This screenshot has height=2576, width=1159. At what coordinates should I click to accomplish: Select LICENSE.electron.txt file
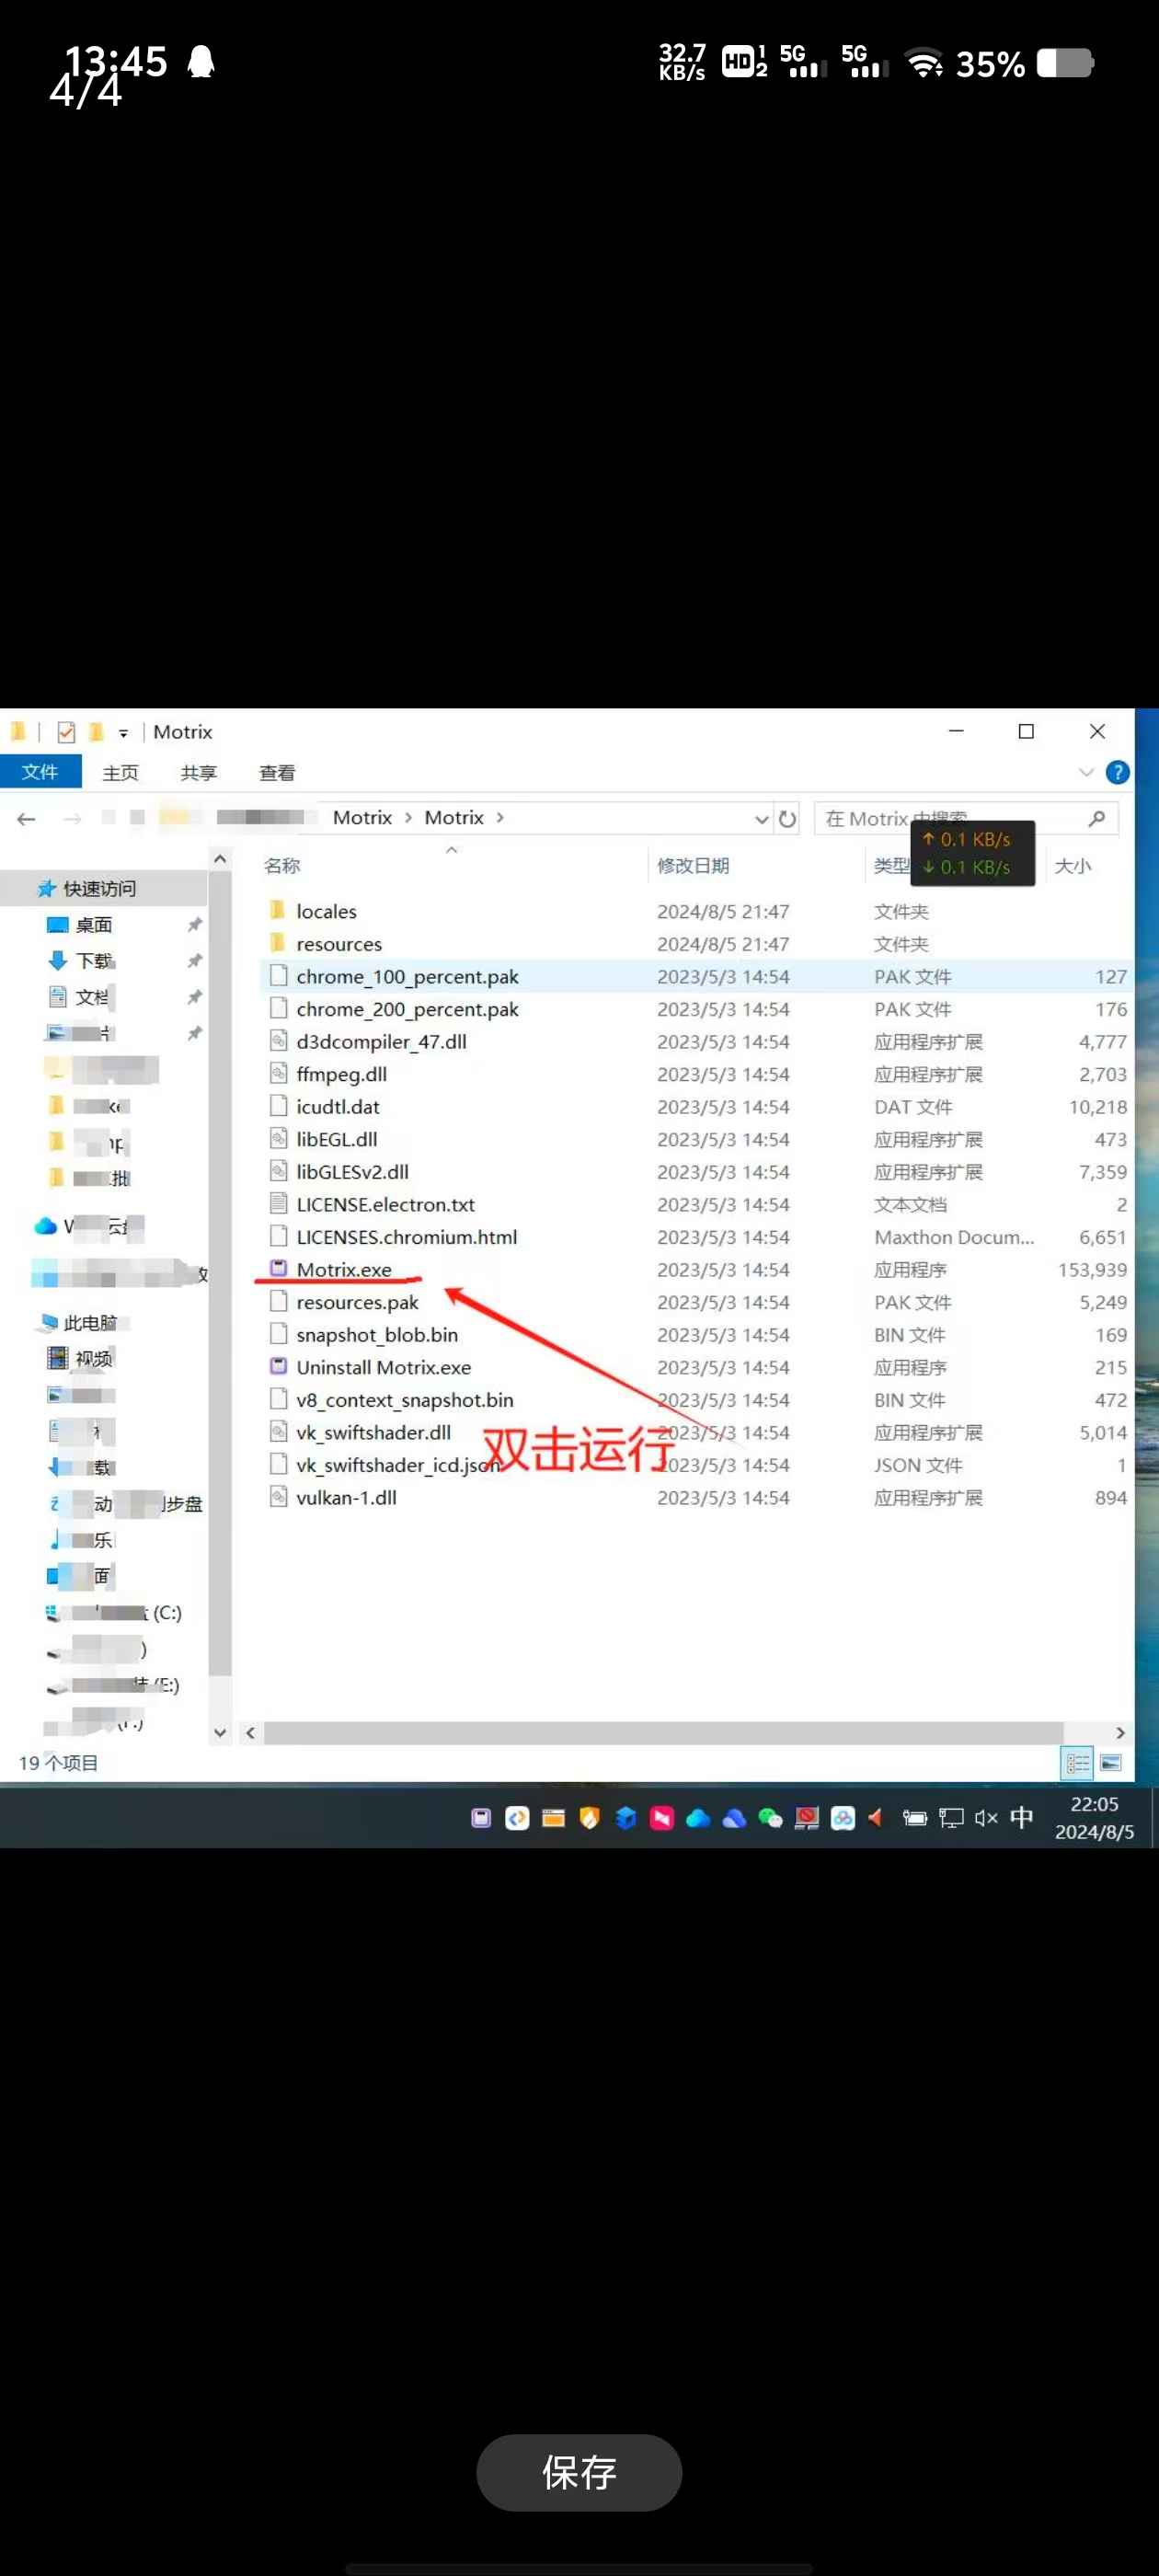[385, 1204]
